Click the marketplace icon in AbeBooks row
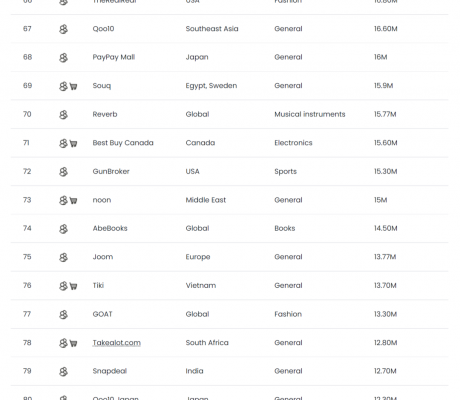 point(63,229)
